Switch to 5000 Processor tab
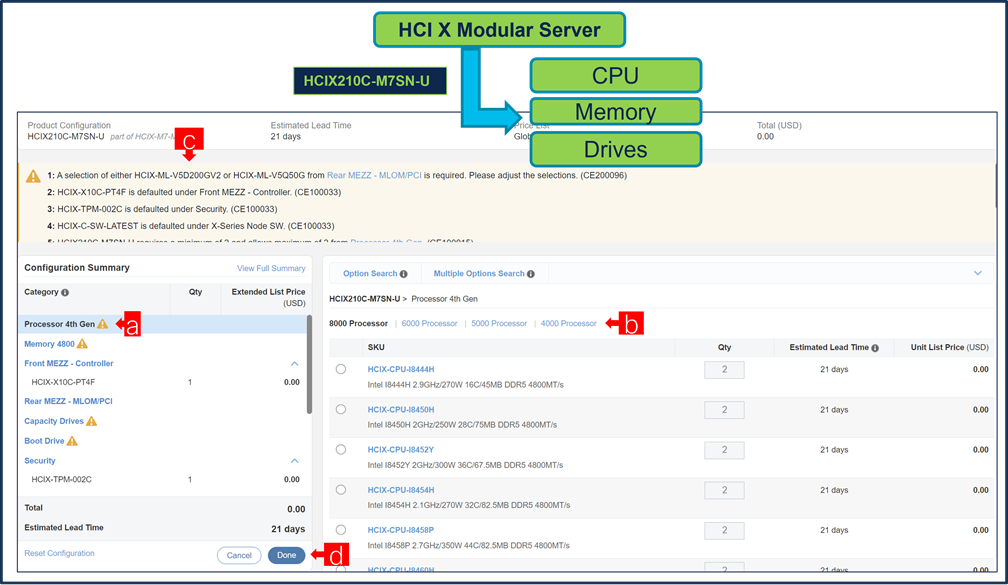The image size is (1008, 585). [x=499, y=323]
